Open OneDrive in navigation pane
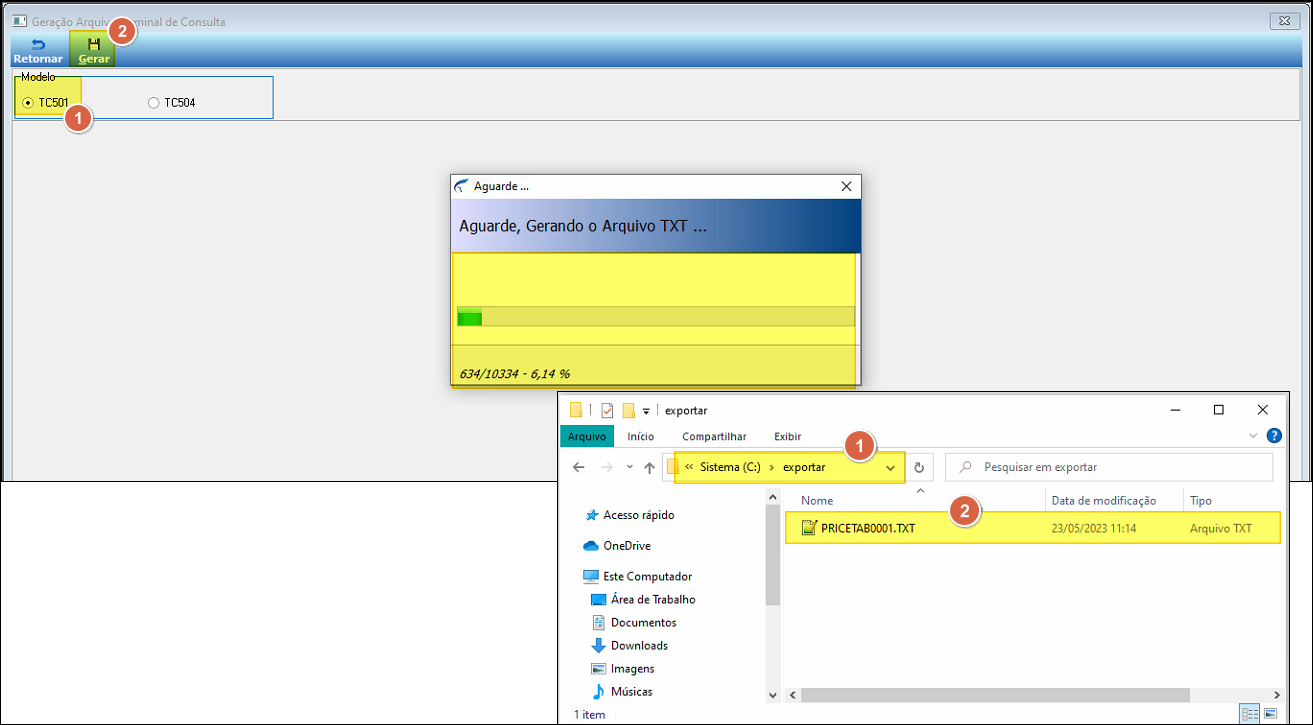 [627, 546]
